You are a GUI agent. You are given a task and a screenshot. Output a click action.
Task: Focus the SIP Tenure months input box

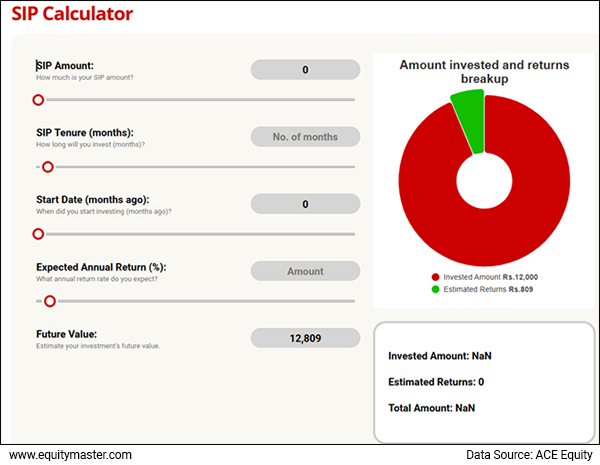(x=304, y=137)
